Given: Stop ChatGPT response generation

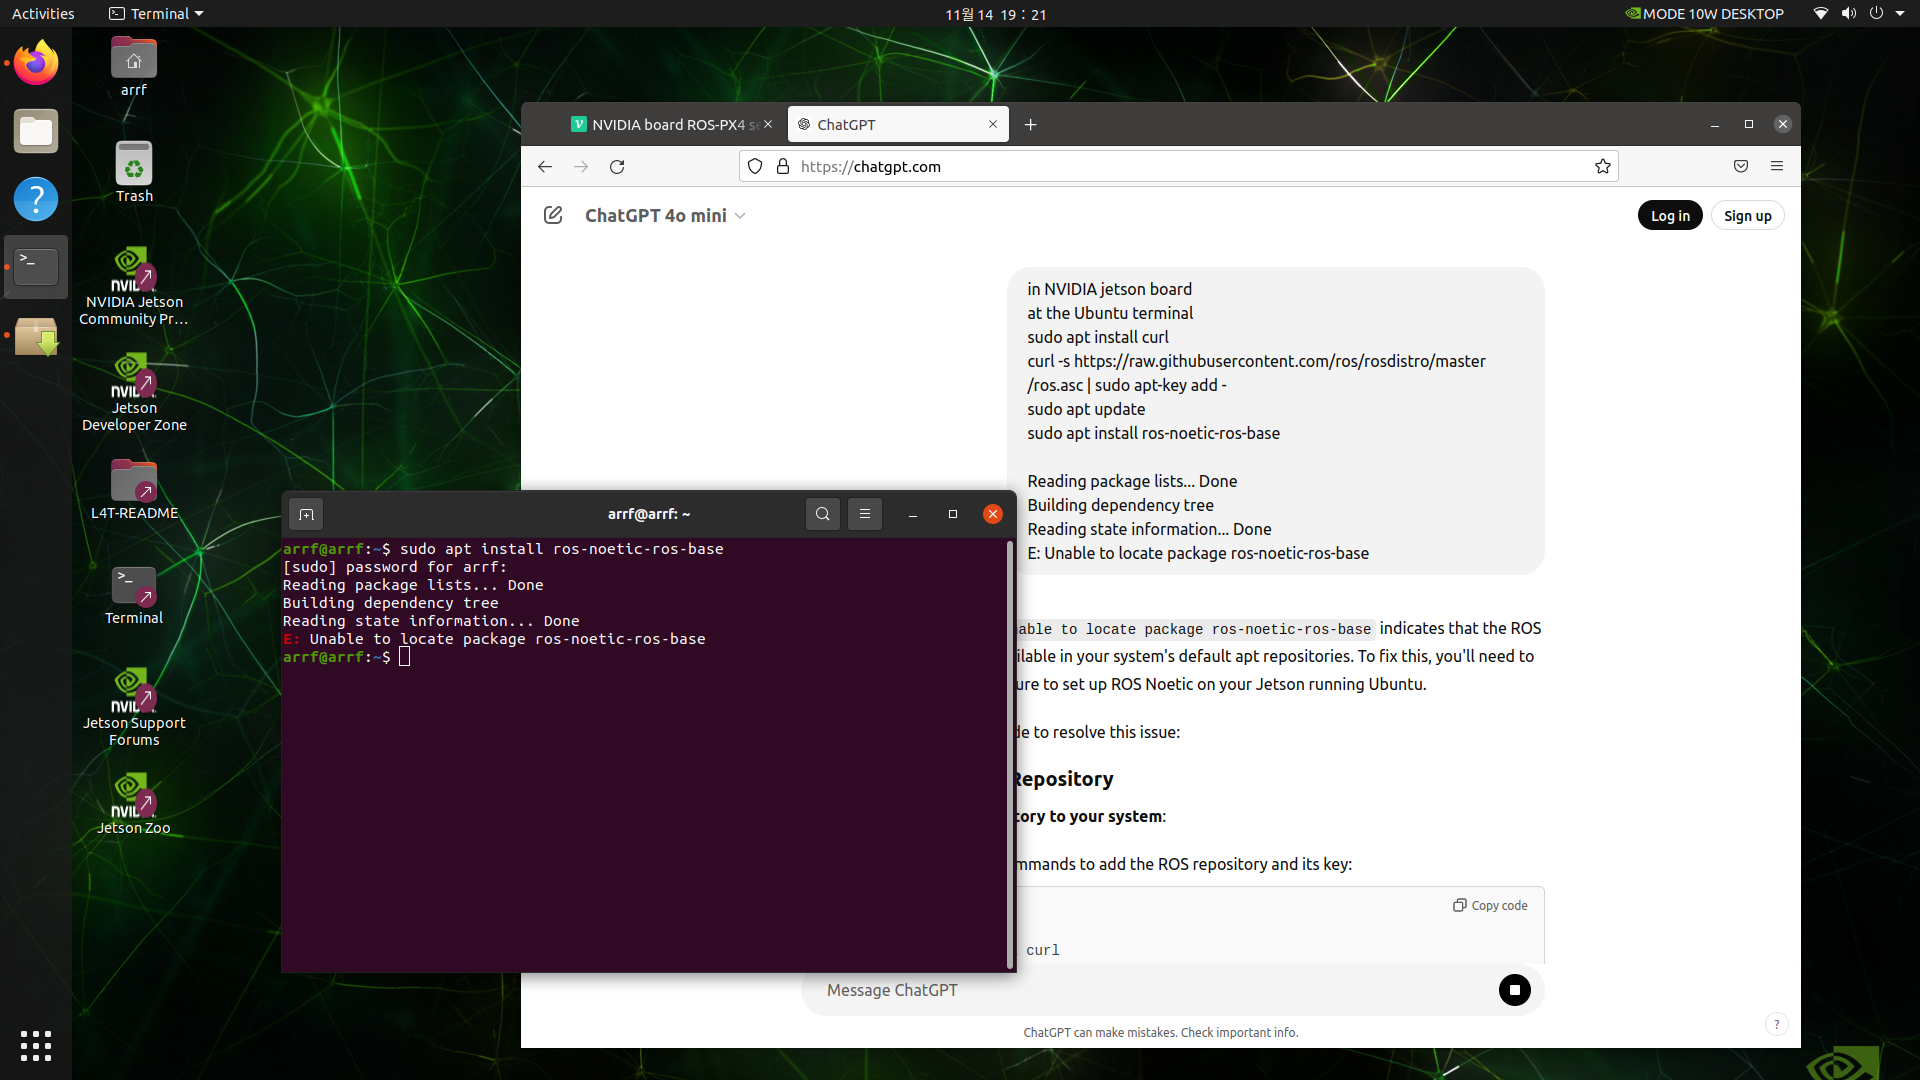Looking at the screenshot, I should click(x=1514, y=990).
